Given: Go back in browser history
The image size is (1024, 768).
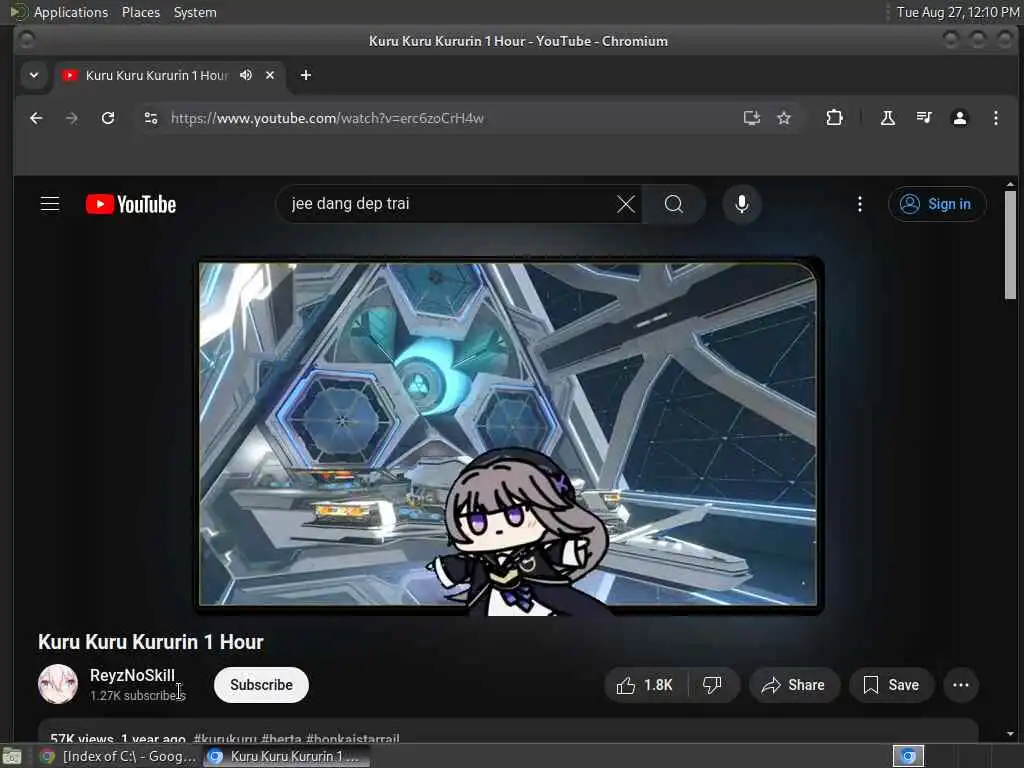Looking at the screenshot, I should pyautogui.click(x=36, y=118).
